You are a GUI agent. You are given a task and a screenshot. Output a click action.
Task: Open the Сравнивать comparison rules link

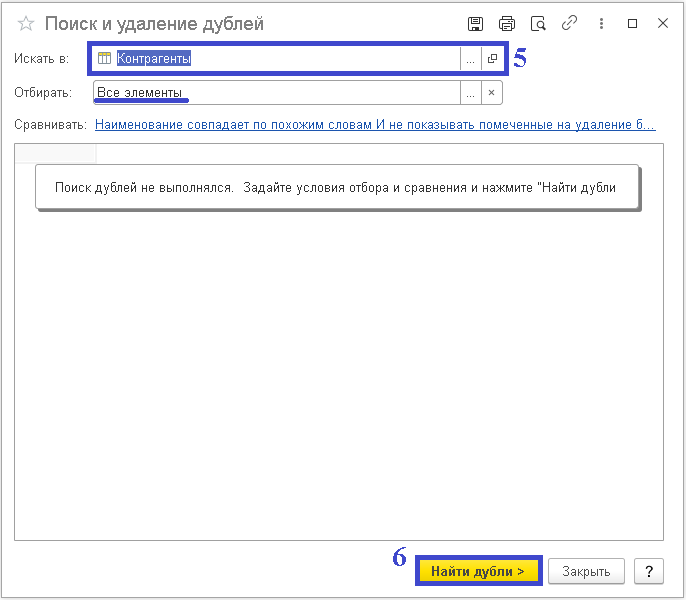[x=375, y=125]
